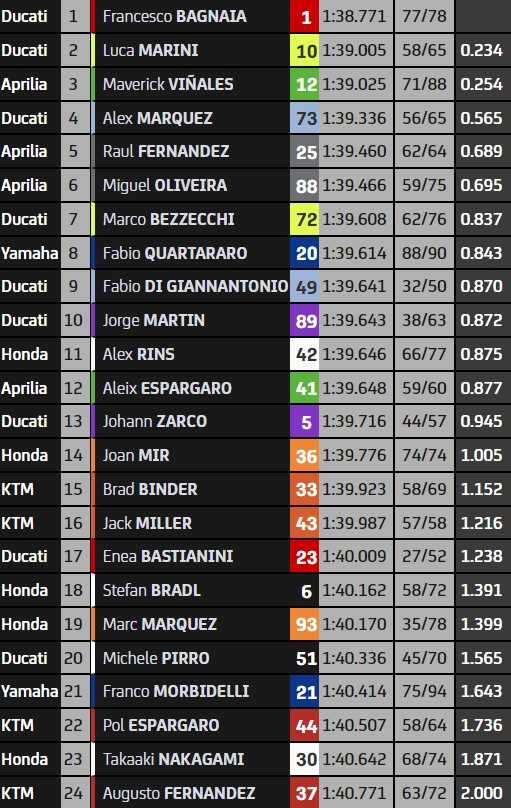
Task: Select Maverick Viñales' green number 12 badge
Action: click(304, 85)
